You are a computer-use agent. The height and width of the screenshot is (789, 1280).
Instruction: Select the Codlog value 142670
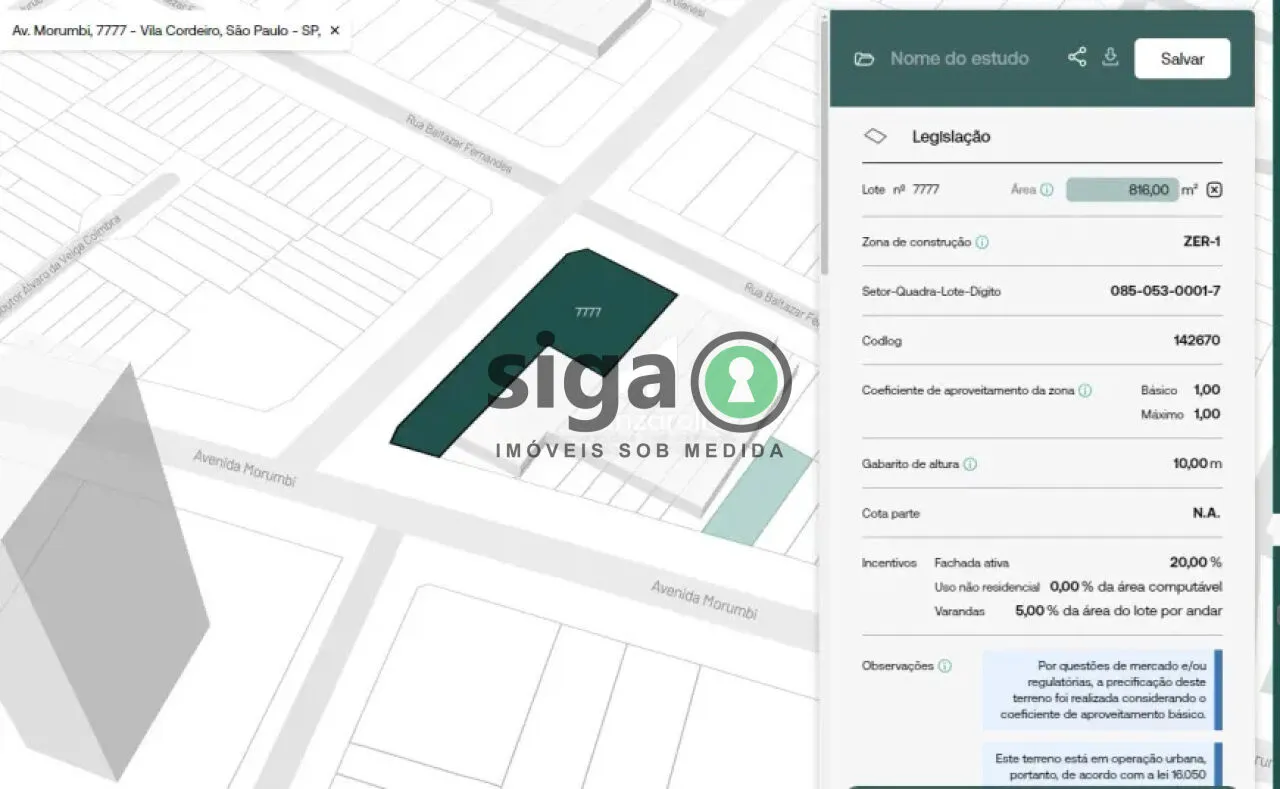[x=1197, y=341]
